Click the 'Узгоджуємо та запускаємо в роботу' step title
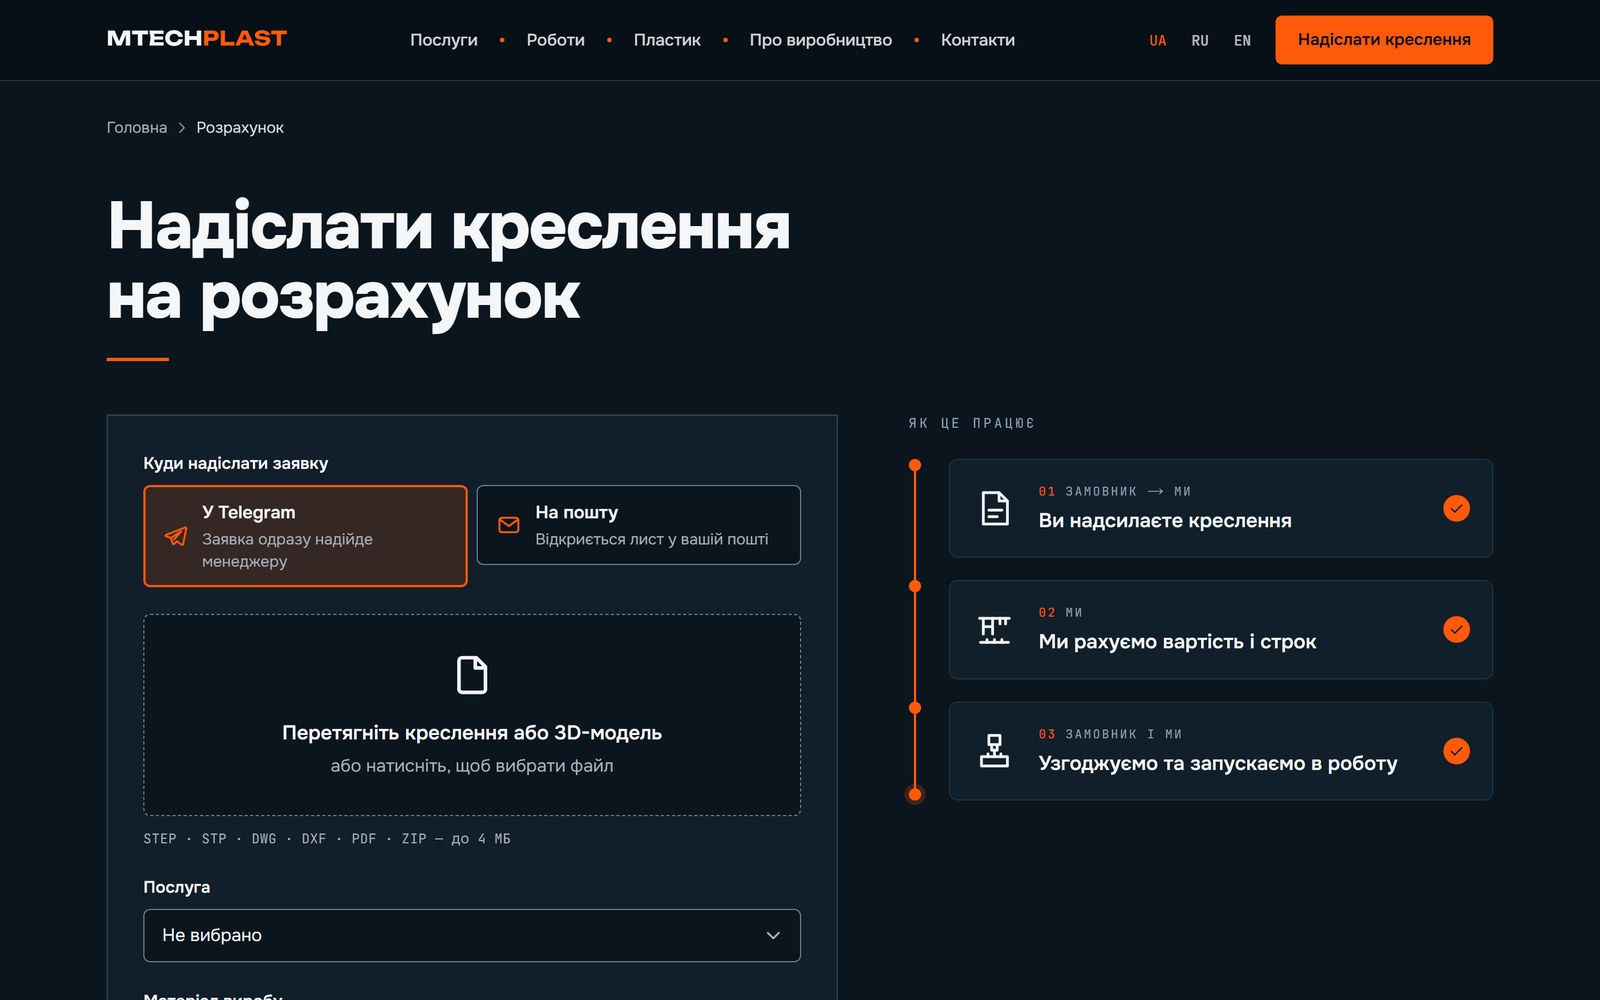 click(1218, 763)
